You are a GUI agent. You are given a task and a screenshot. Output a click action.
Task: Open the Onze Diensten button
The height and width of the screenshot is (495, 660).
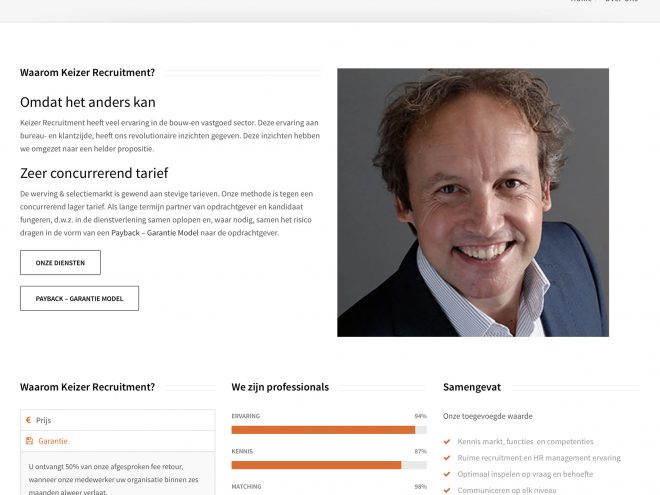pos(60,263)
